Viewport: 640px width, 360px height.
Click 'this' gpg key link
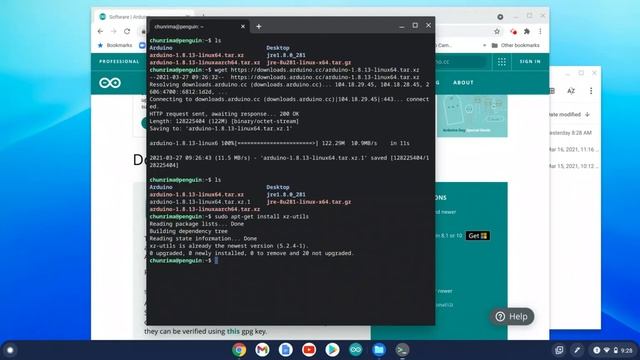pyautogui.click(x=233, y=331)
